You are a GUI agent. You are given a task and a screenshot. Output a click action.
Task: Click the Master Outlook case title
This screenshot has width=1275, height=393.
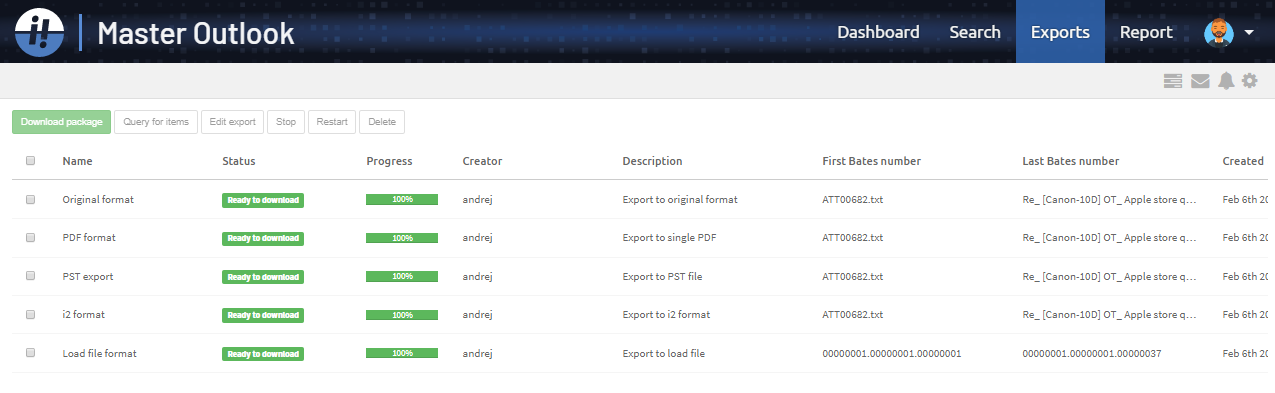pos(196,33)
